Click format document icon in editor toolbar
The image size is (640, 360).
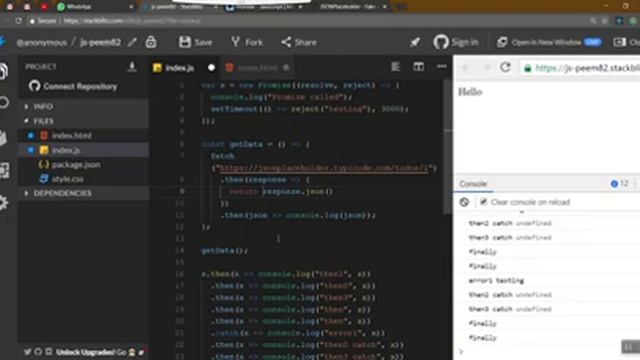tap(395, 67)
